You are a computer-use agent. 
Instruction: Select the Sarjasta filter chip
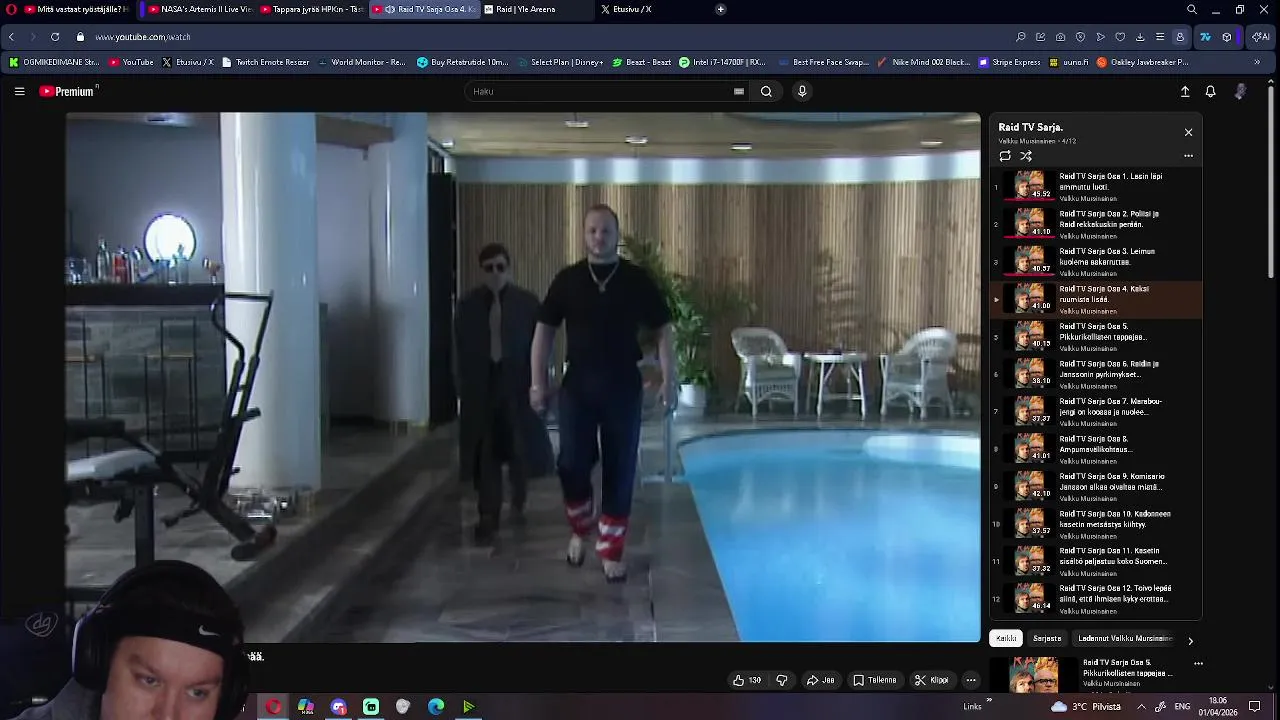[1047, 638]
